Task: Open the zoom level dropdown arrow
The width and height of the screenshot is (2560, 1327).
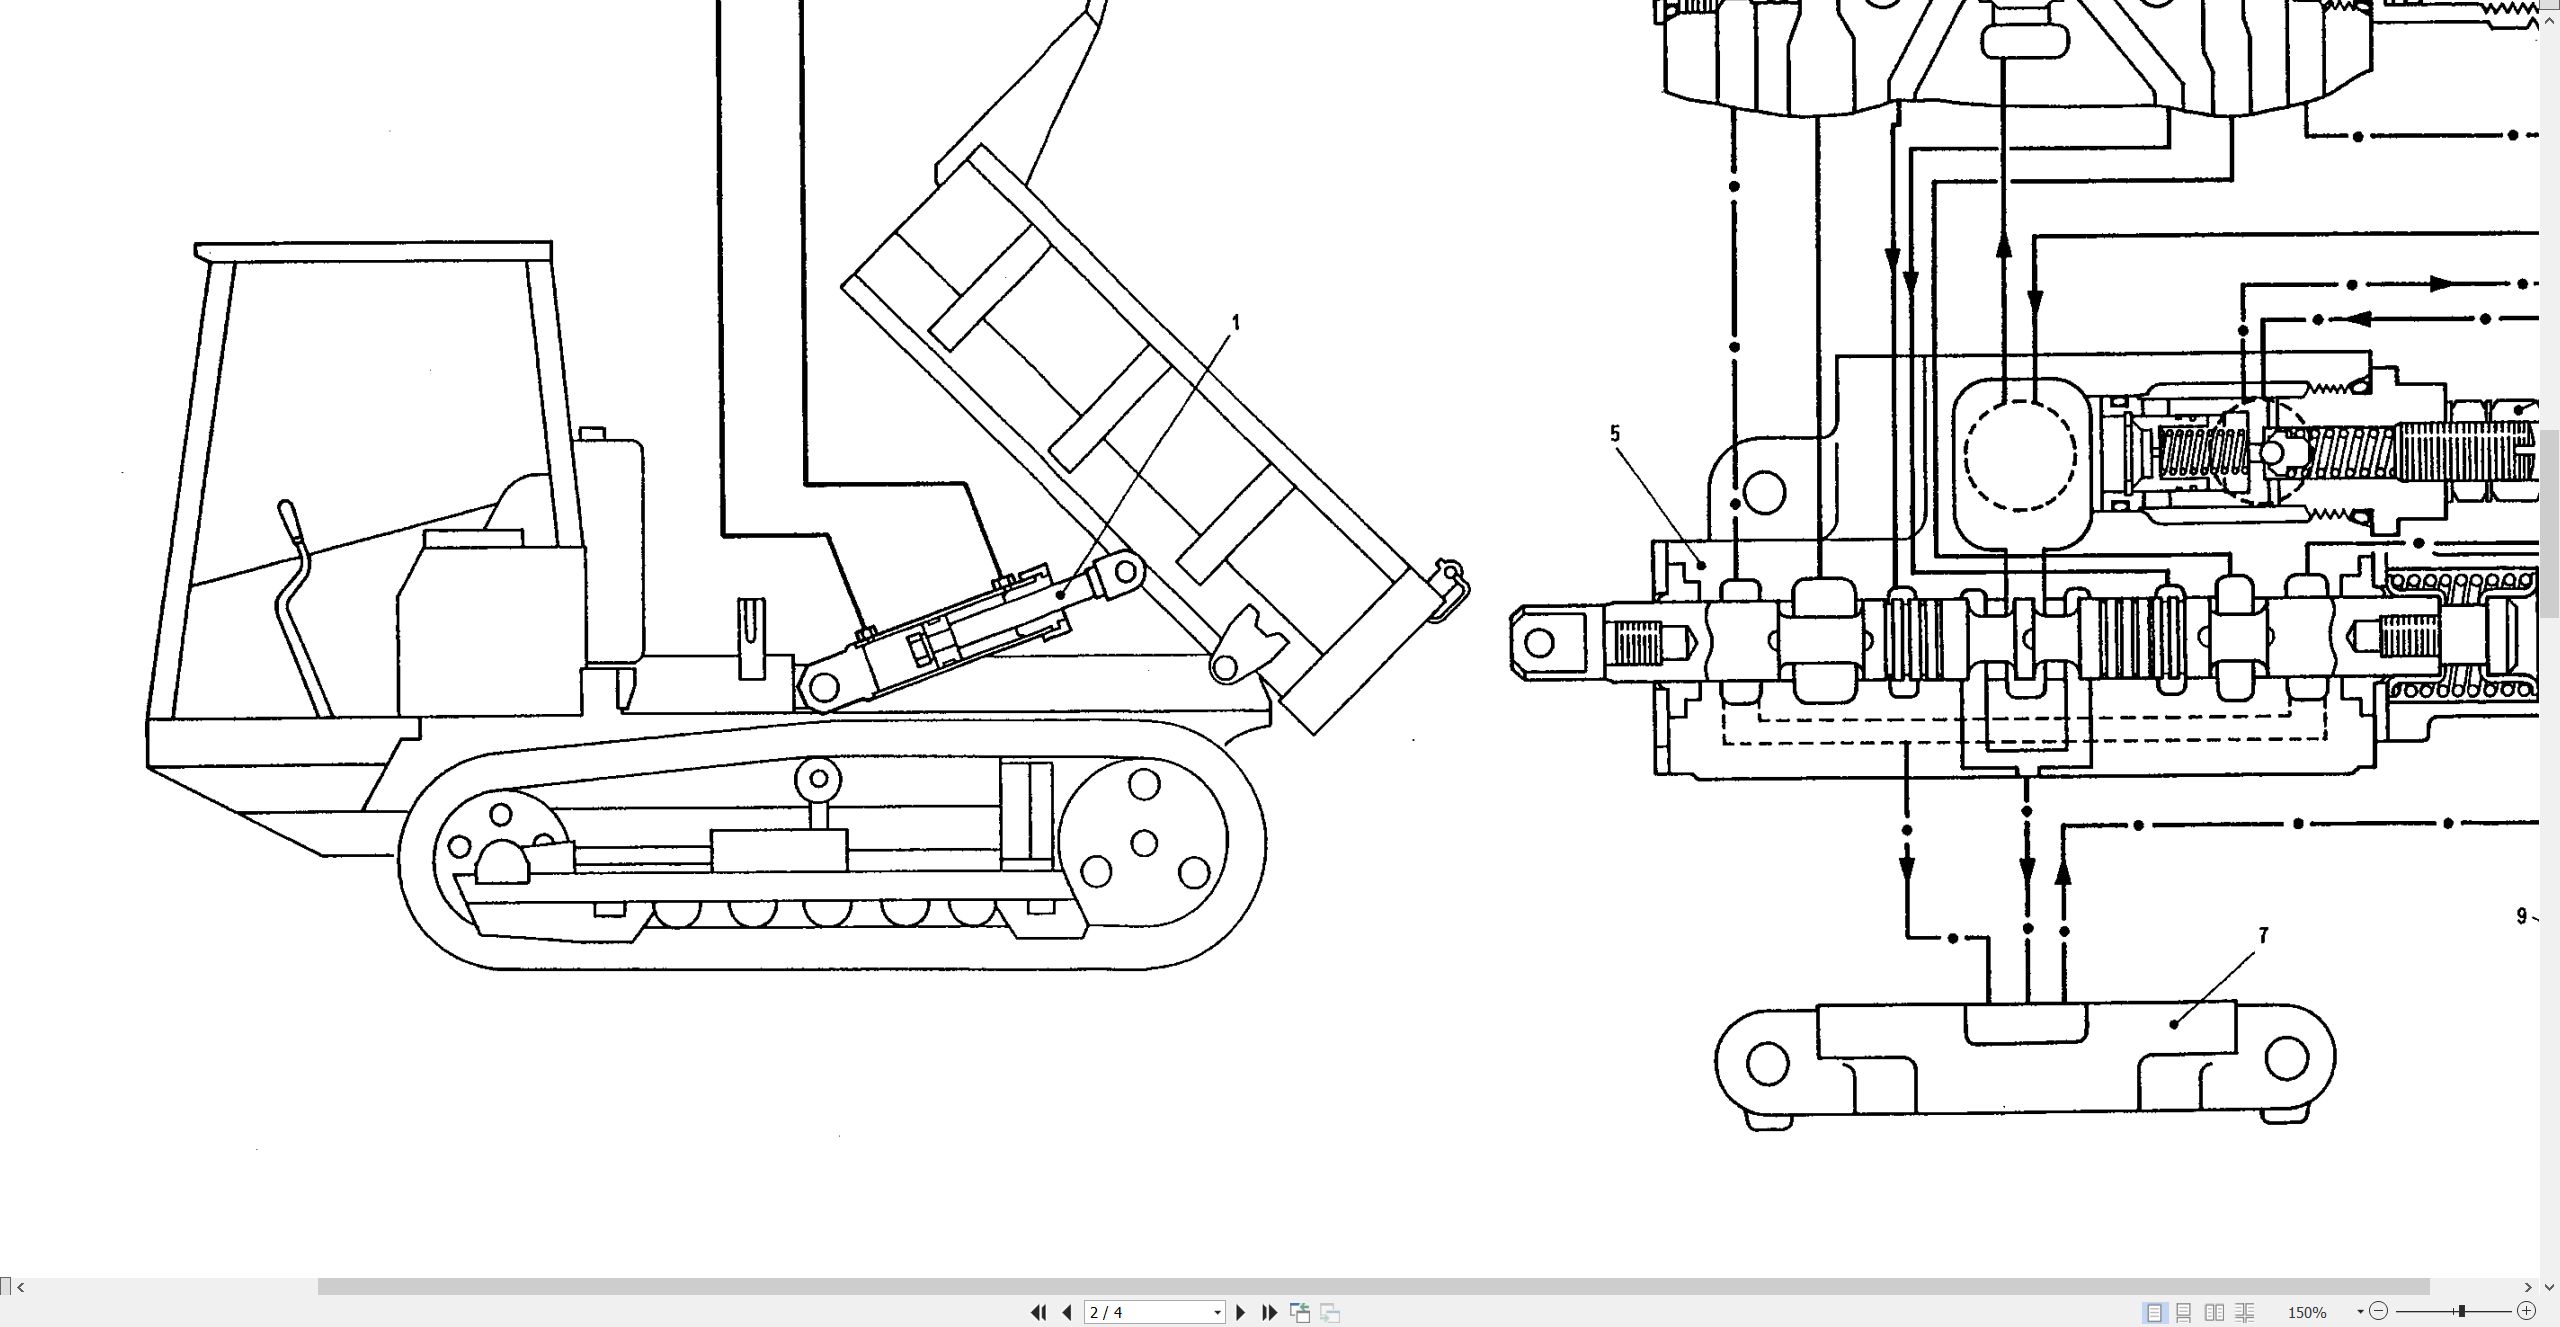Action: tap(2360, 1312)
